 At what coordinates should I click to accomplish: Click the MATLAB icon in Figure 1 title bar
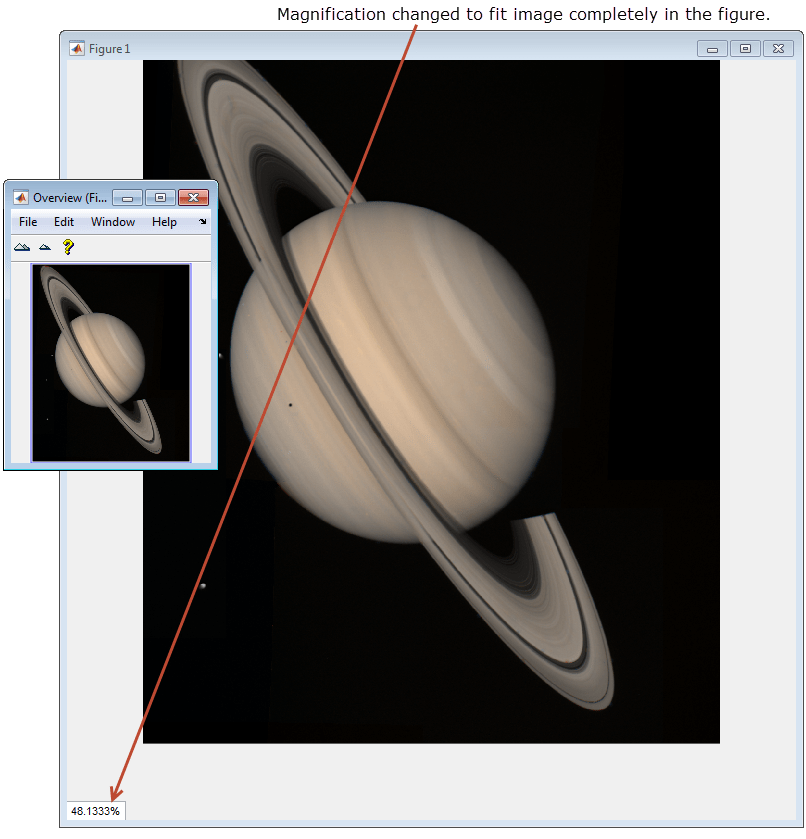tap(77, 49)
